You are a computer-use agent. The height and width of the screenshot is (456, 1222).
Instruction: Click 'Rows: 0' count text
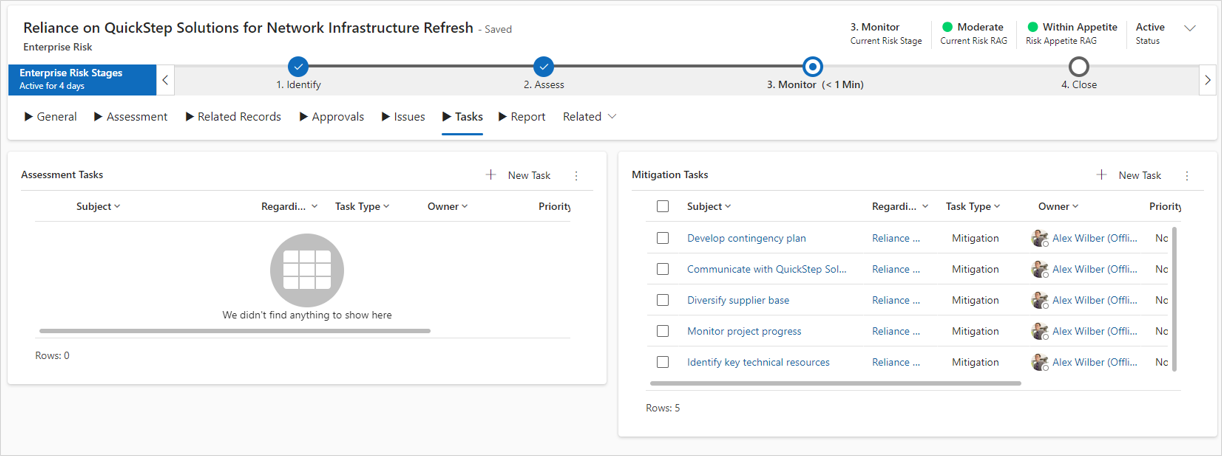[x=52, y=355]
